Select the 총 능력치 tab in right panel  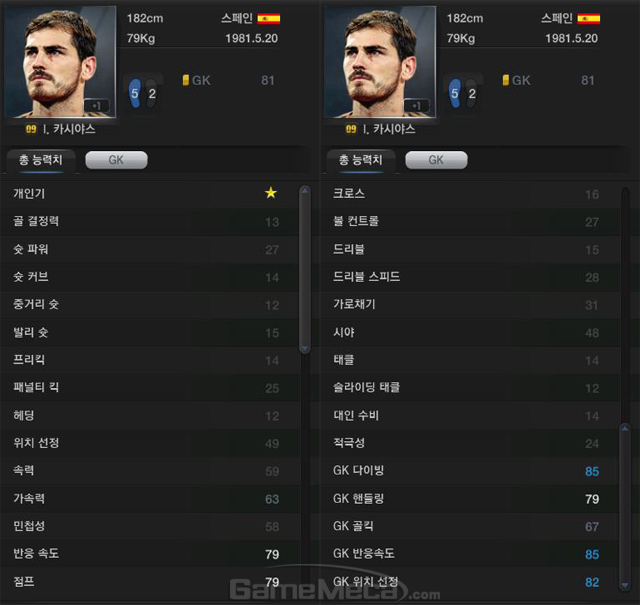(360, 160)
